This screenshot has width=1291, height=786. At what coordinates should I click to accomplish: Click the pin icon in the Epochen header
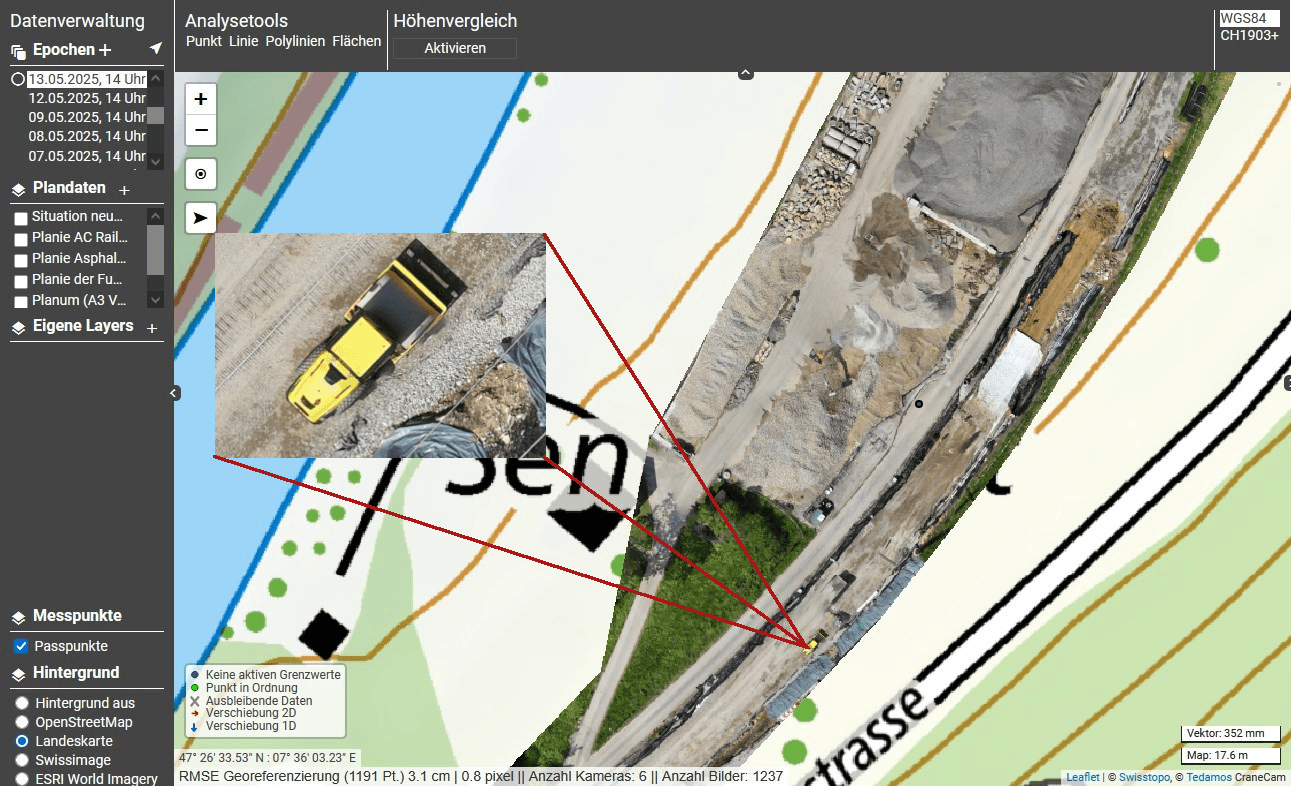pos(155,47)
